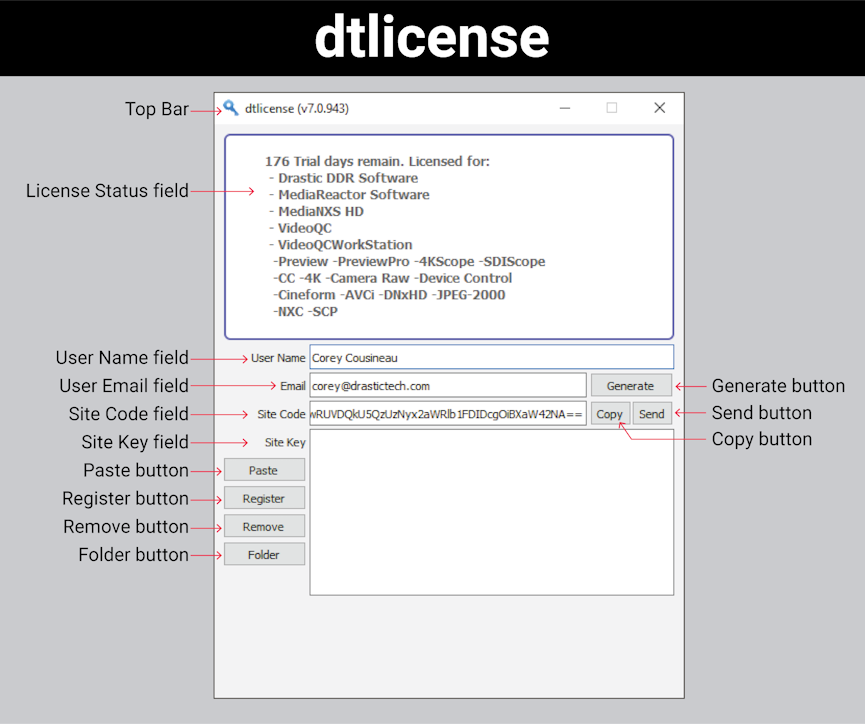Click into the Email input field
This screenshot has width=865, height=724.
tap(448, 386)
